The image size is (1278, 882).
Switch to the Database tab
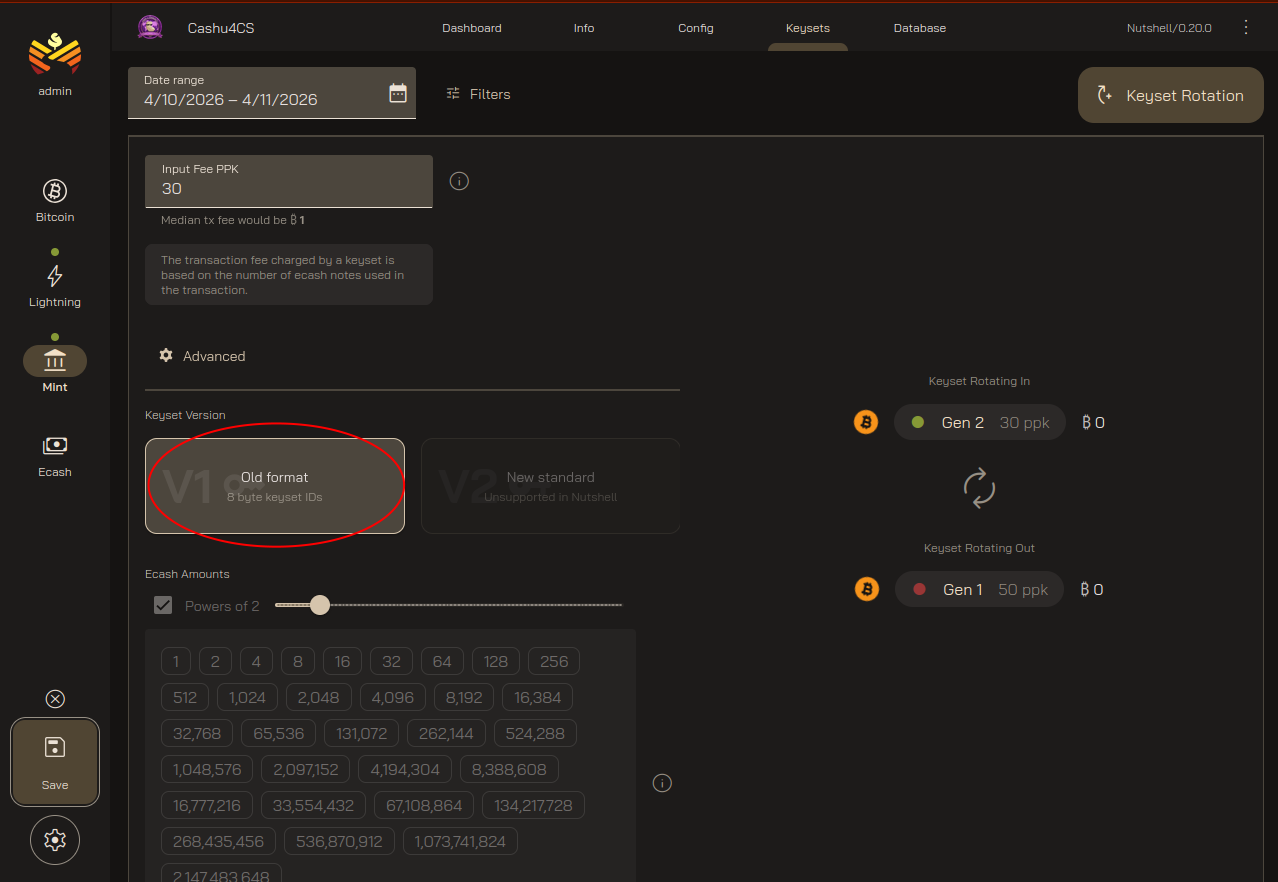point(919,28)
